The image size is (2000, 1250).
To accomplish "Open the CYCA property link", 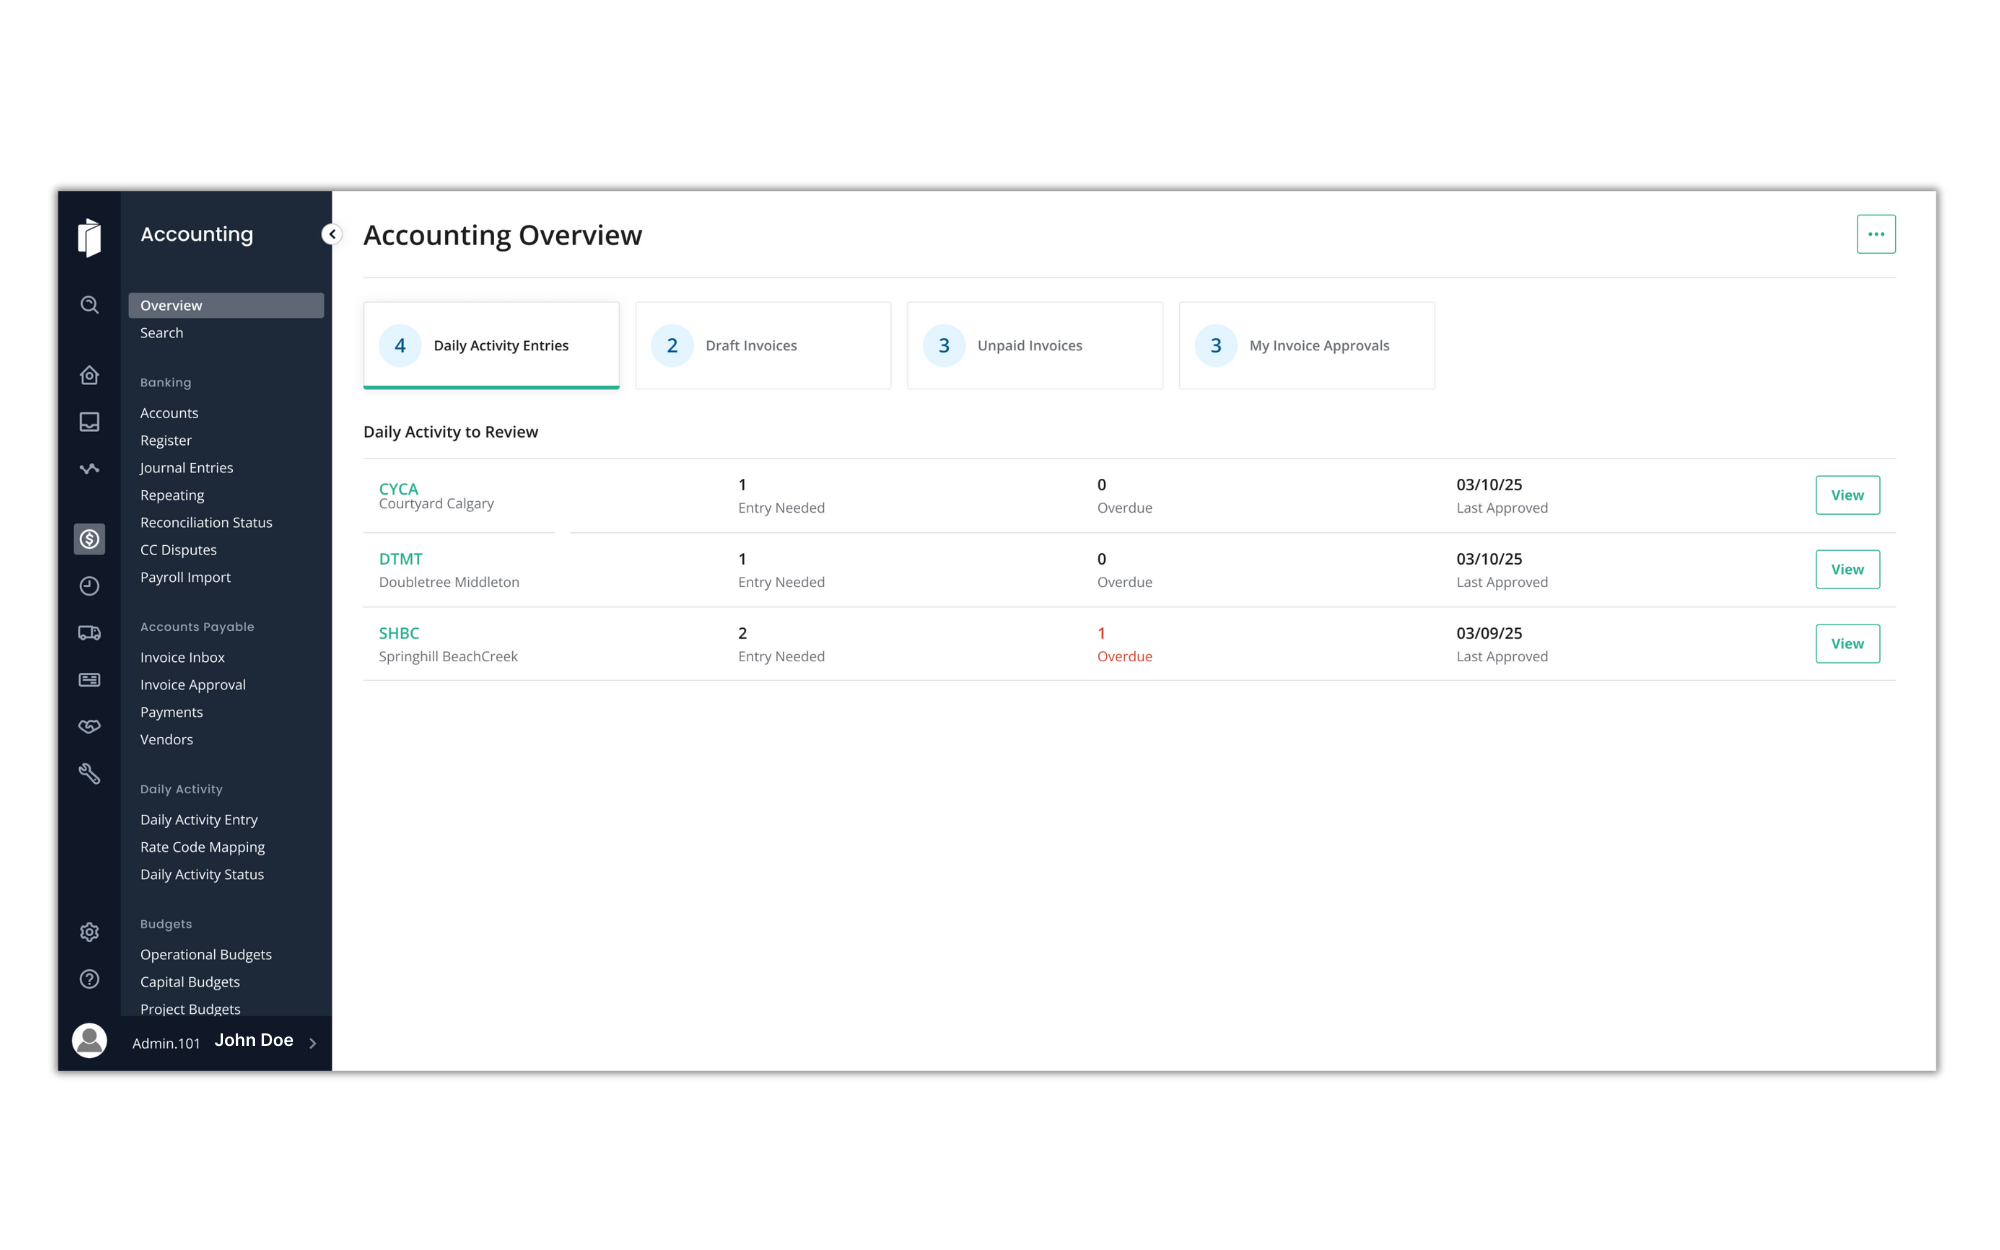I will pos(398,488).
